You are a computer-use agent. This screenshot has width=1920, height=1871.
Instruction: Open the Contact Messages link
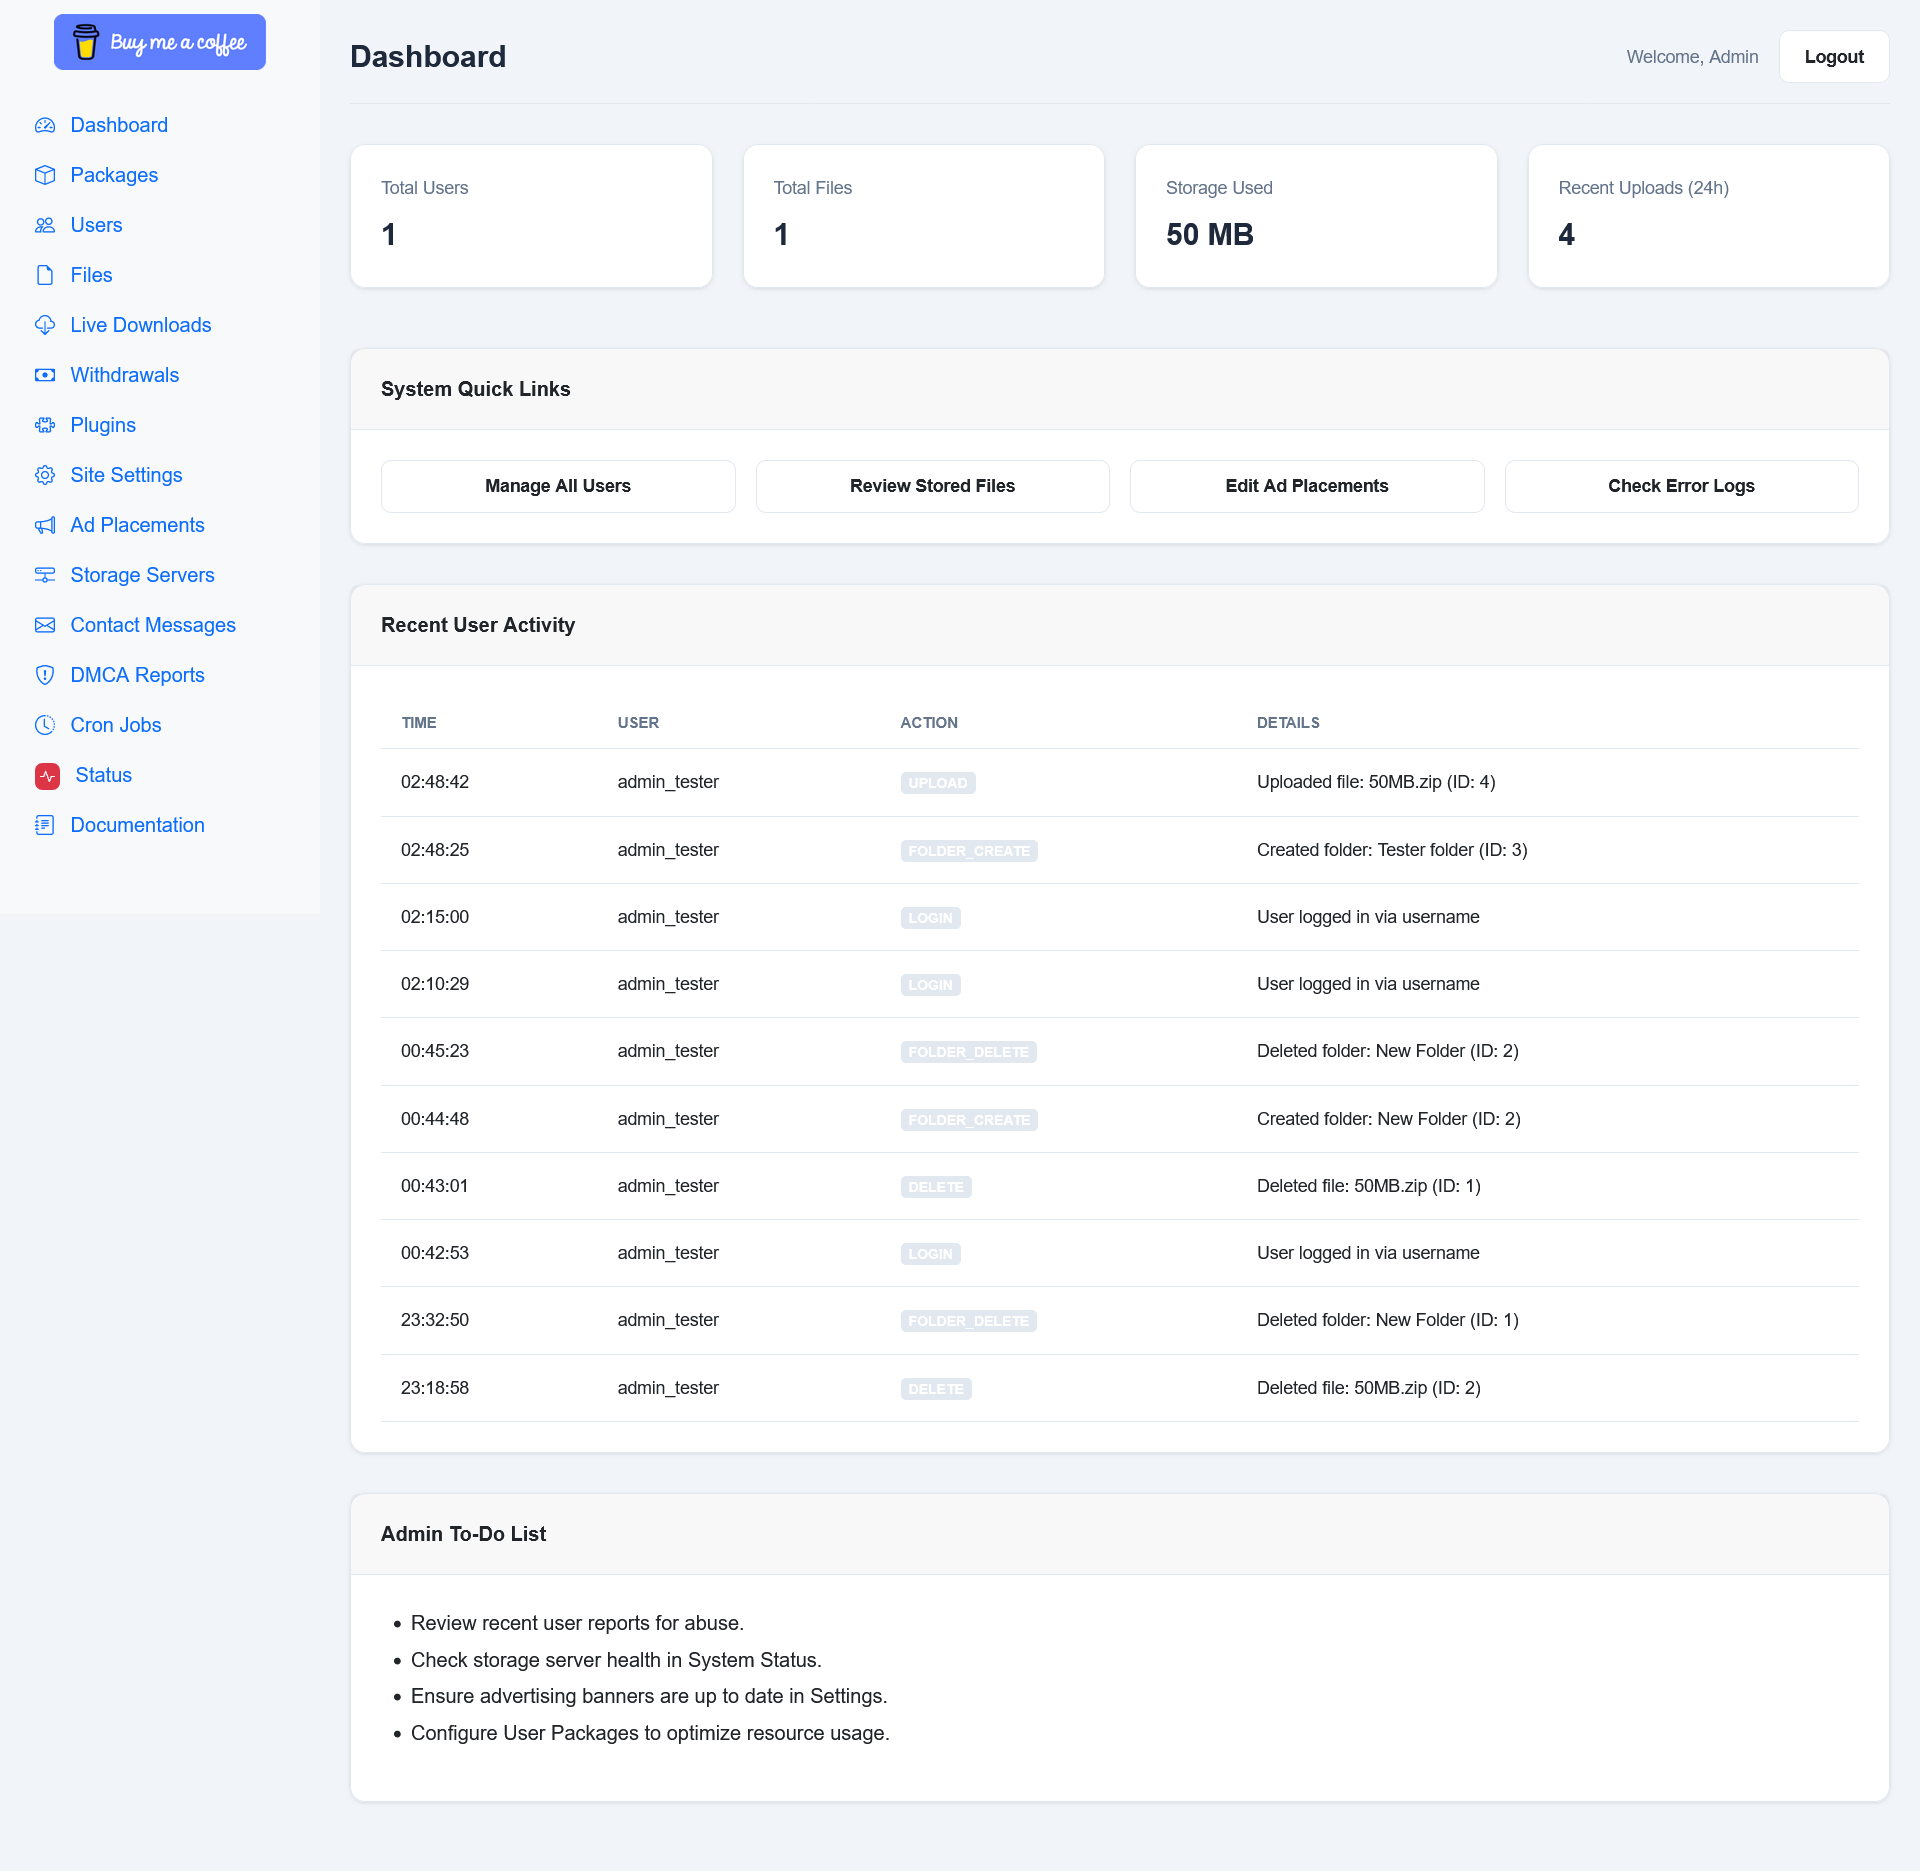[153, 625]
